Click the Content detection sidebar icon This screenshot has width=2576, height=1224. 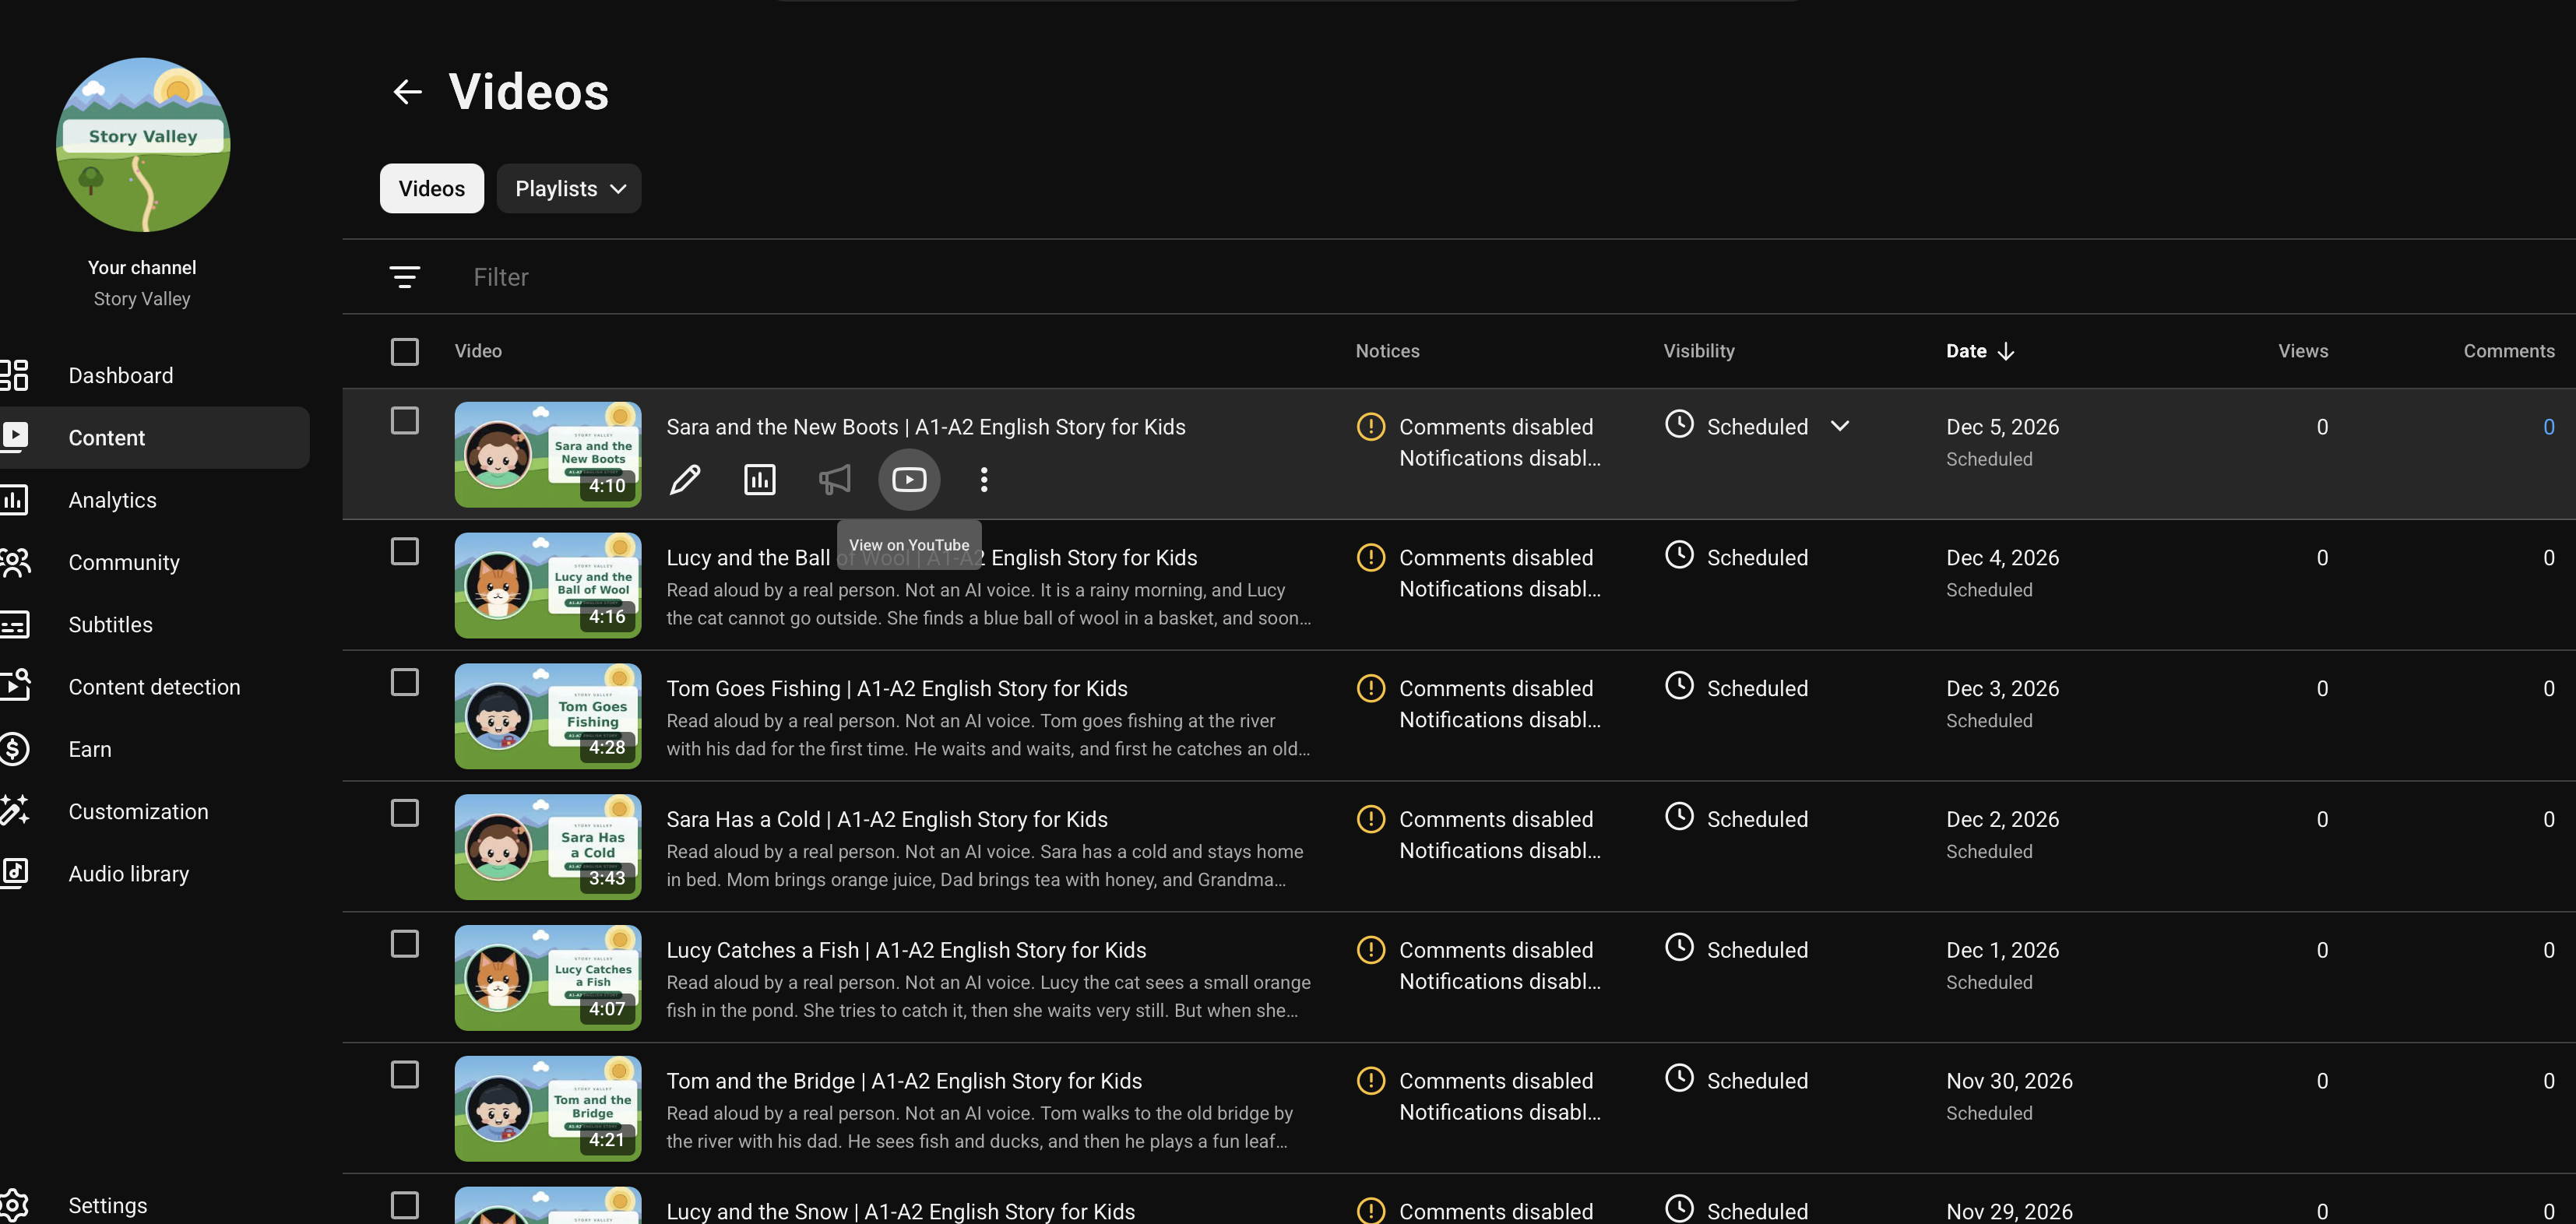click(14, 687)
